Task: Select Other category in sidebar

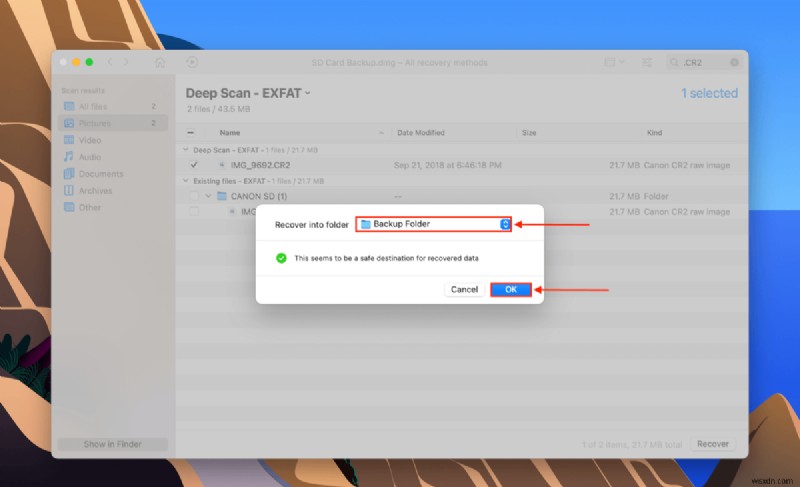Action: tap(113, 207)
